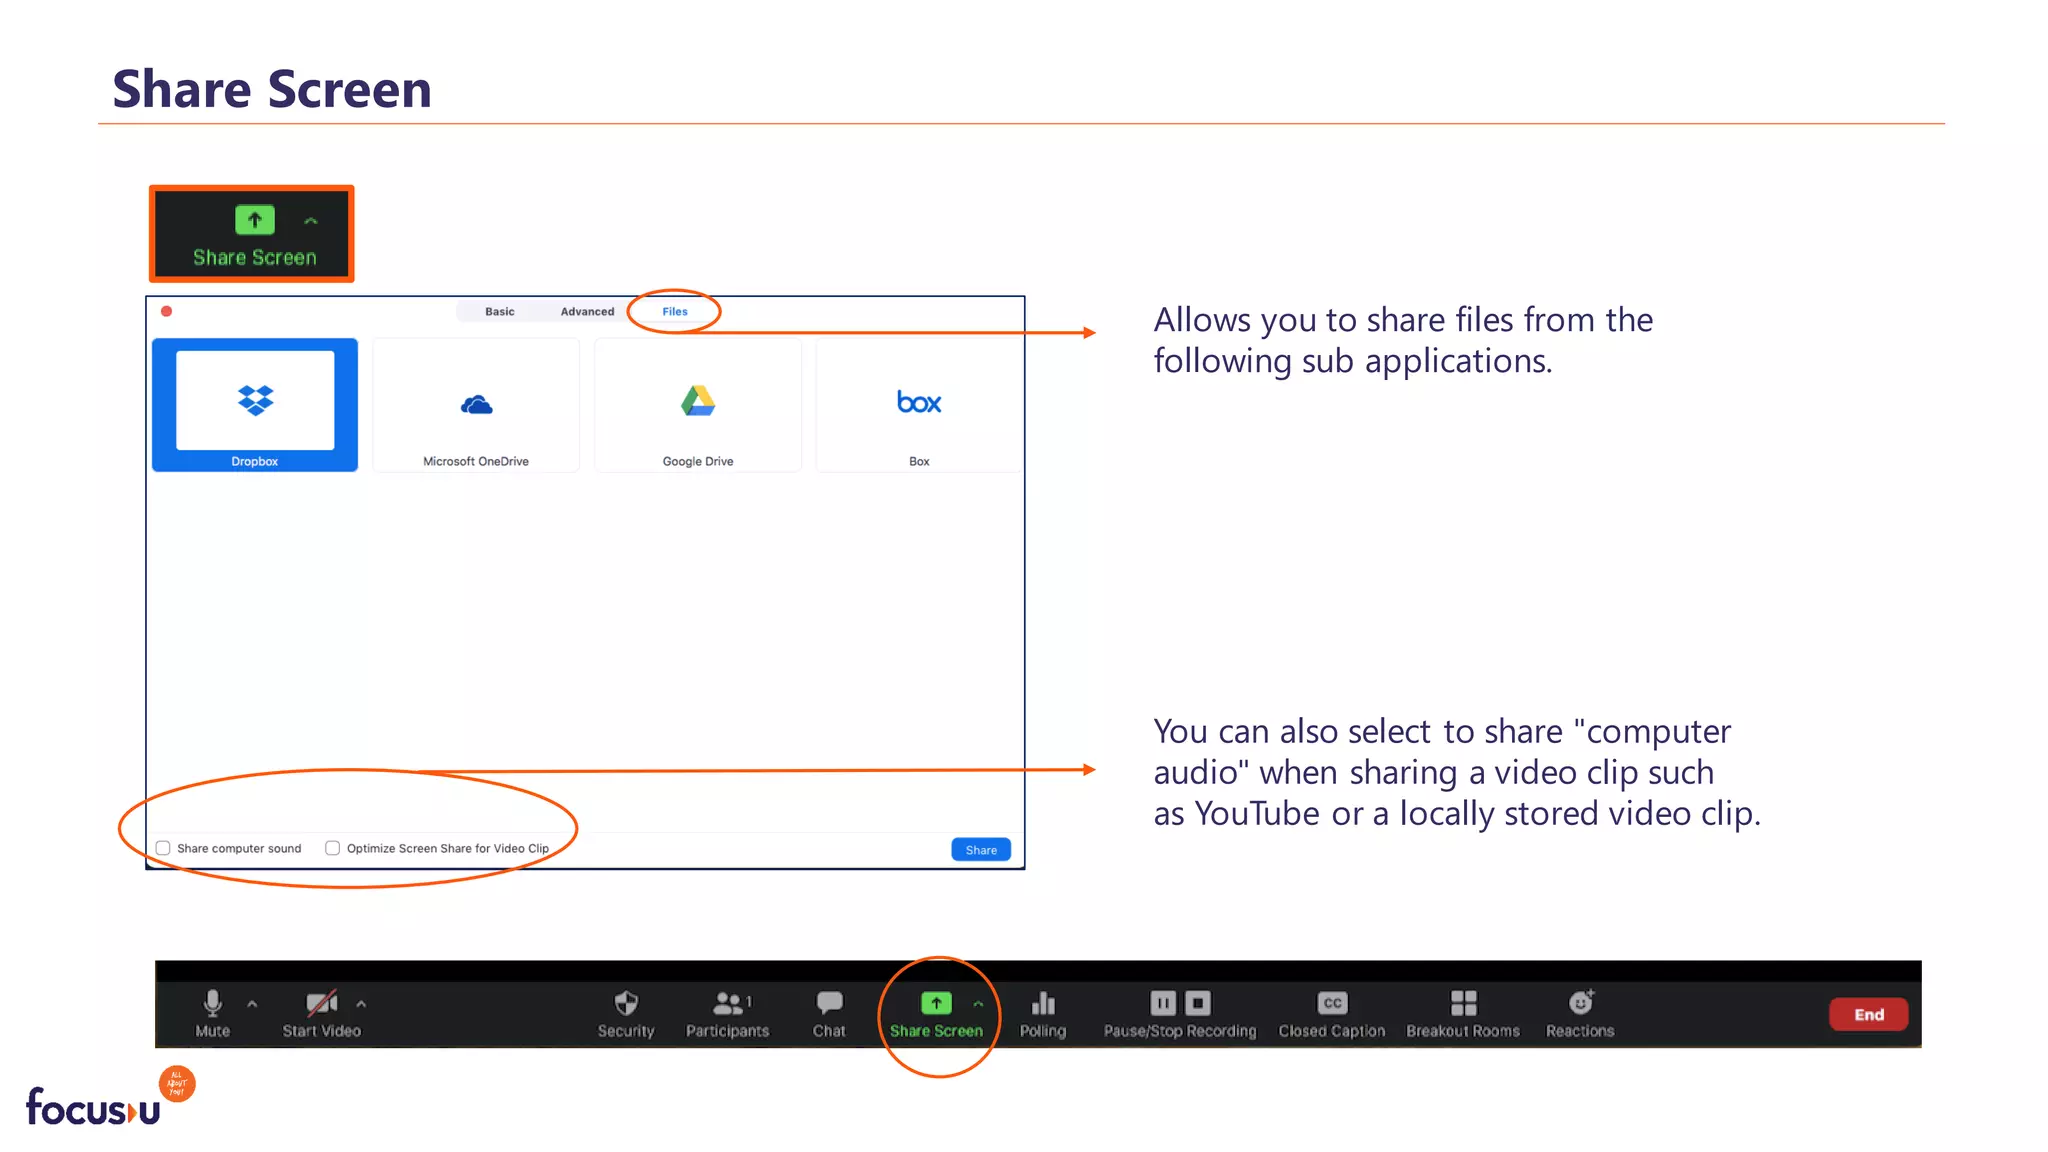Viewport: 2048px width, 1152px height.
Task: Open the Chat bubble icon
Action: (829, 1003)
